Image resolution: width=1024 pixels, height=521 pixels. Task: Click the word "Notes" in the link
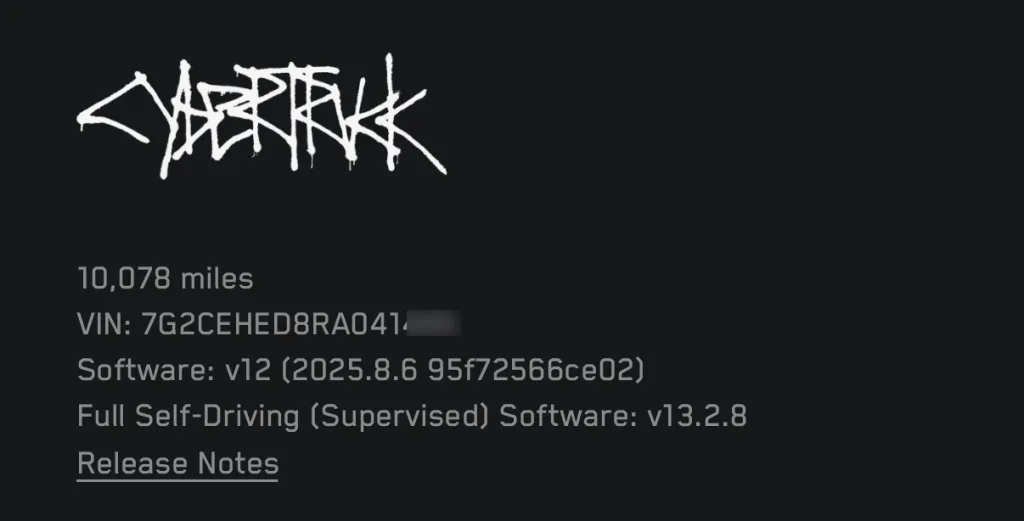point(238,464)
